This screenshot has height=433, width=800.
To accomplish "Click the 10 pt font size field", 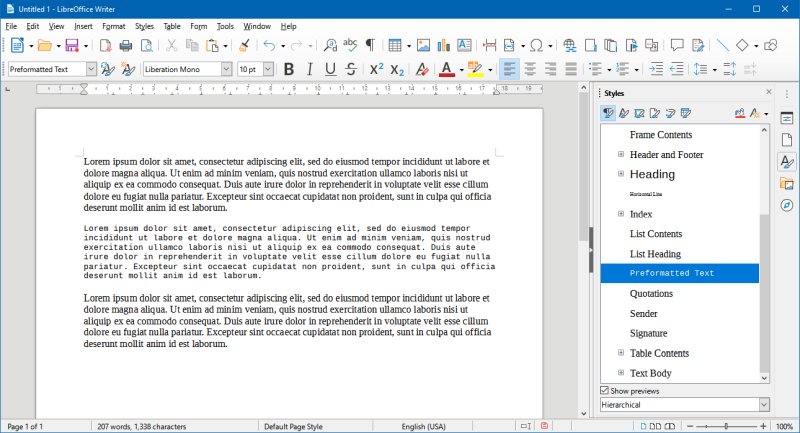I will (248, 69).
